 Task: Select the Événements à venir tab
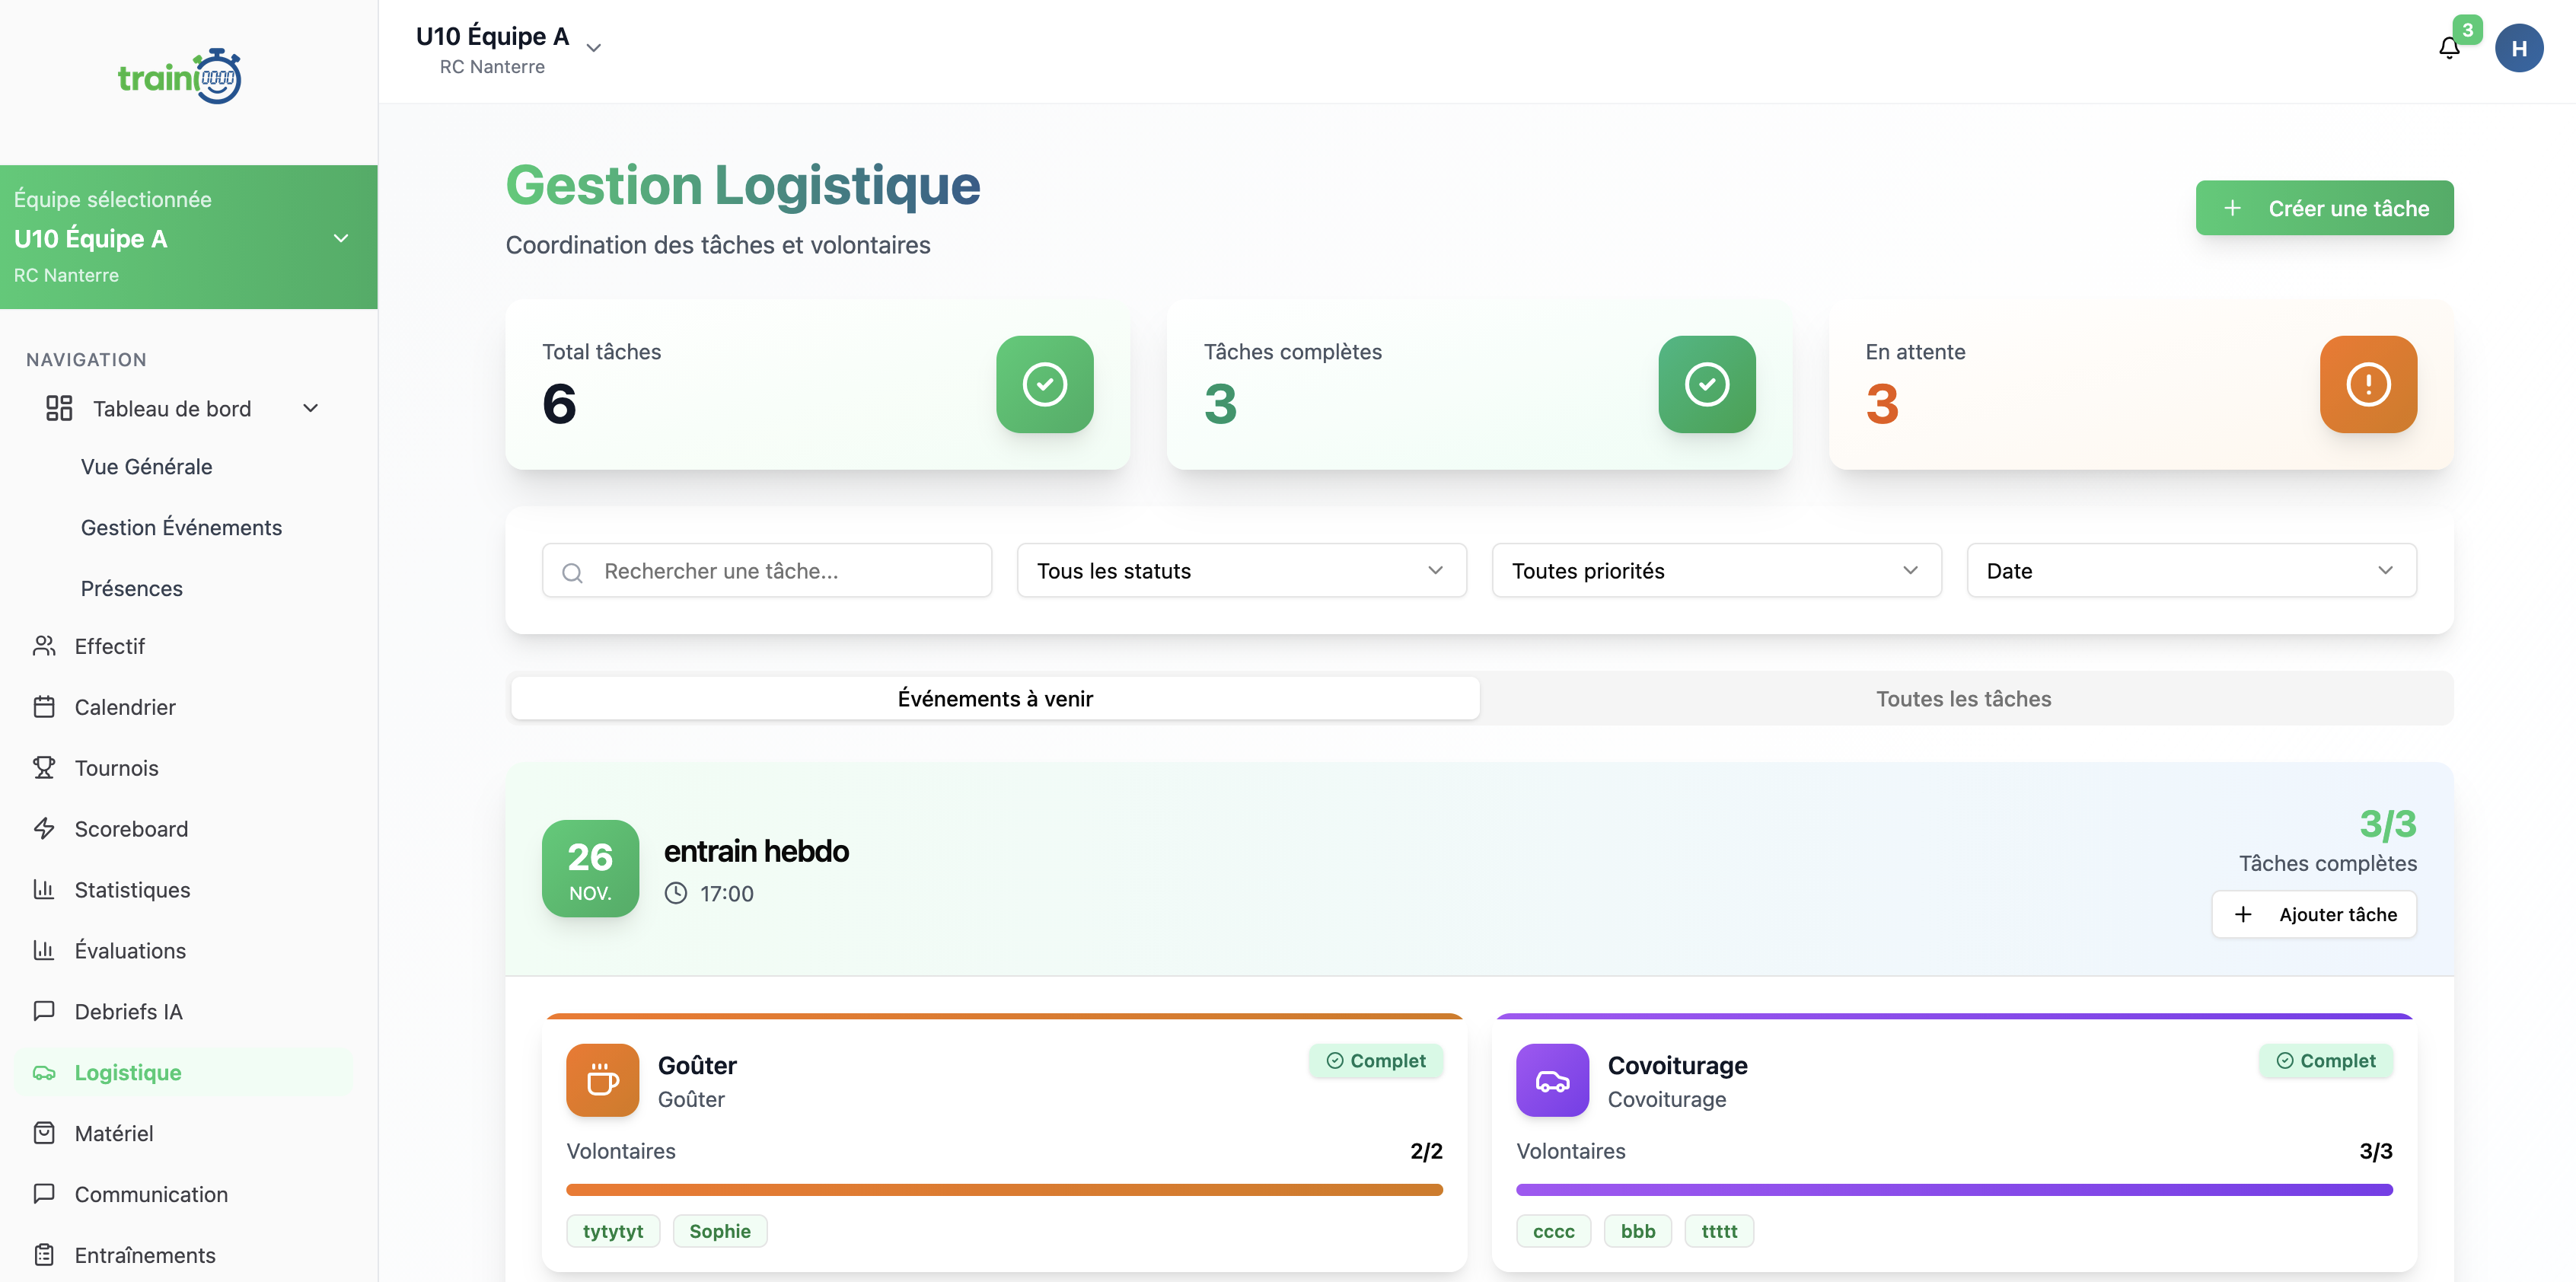pyautogui.click(x=995, y=698)
